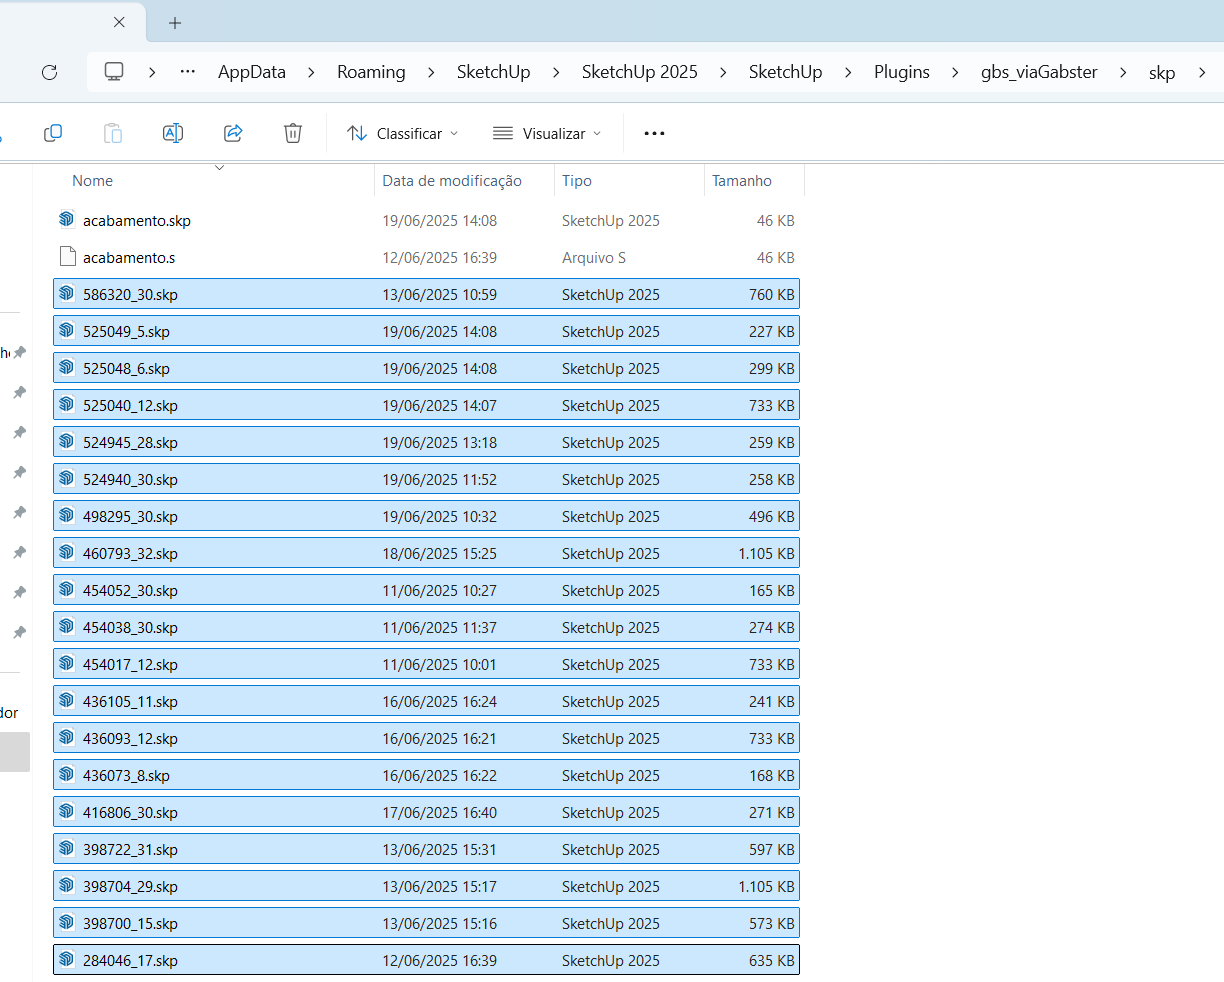Click the size 496 KB
1224x982 pixels.
772,516
